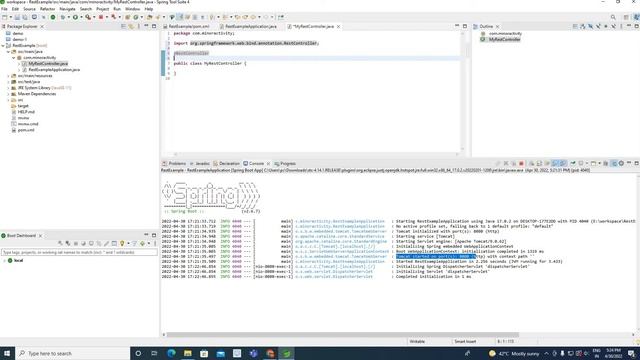Collapse the com.minoractivity package node
Viewport: 640px width, 360px height.
point(13,58)
